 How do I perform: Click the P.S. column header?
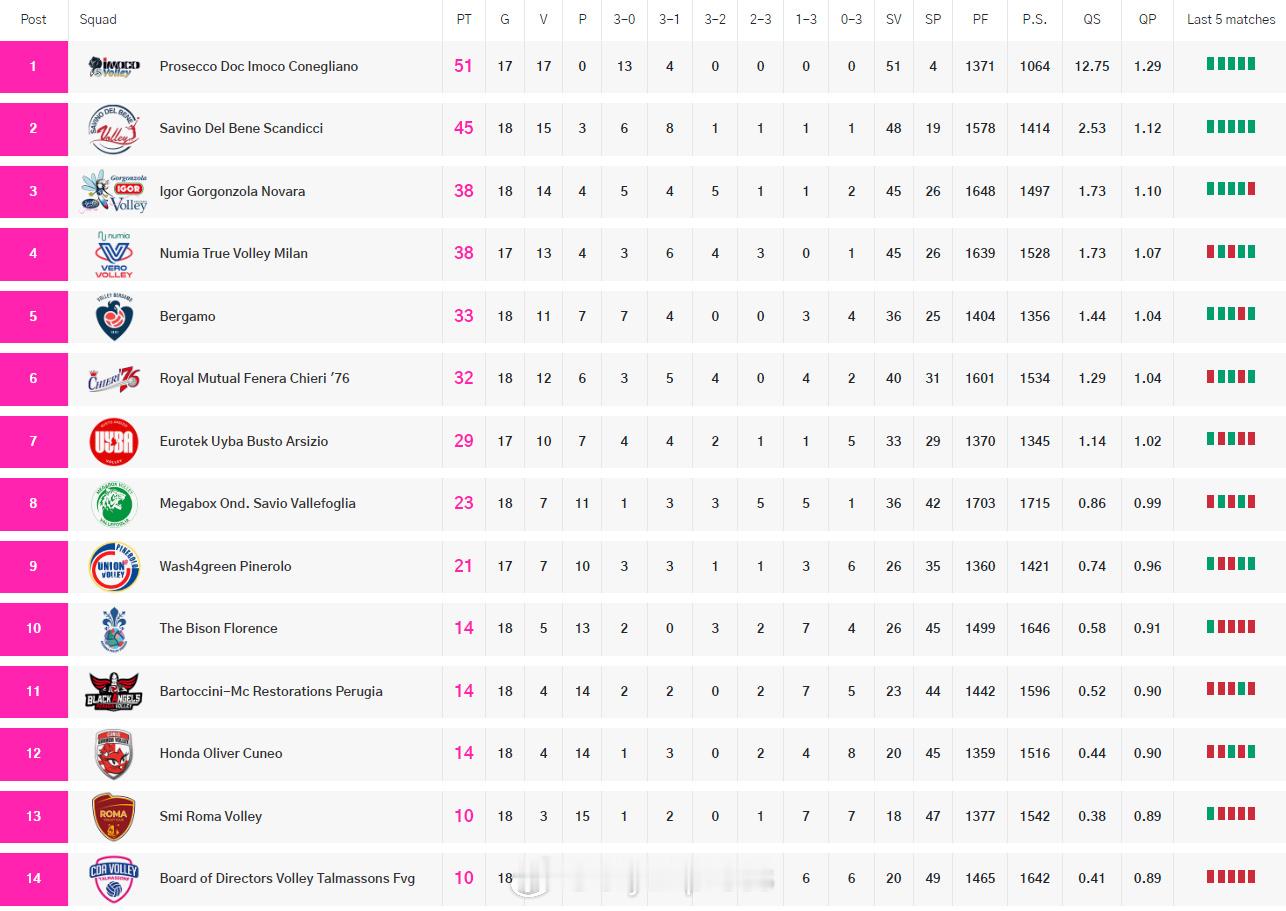coord(1035,19)
